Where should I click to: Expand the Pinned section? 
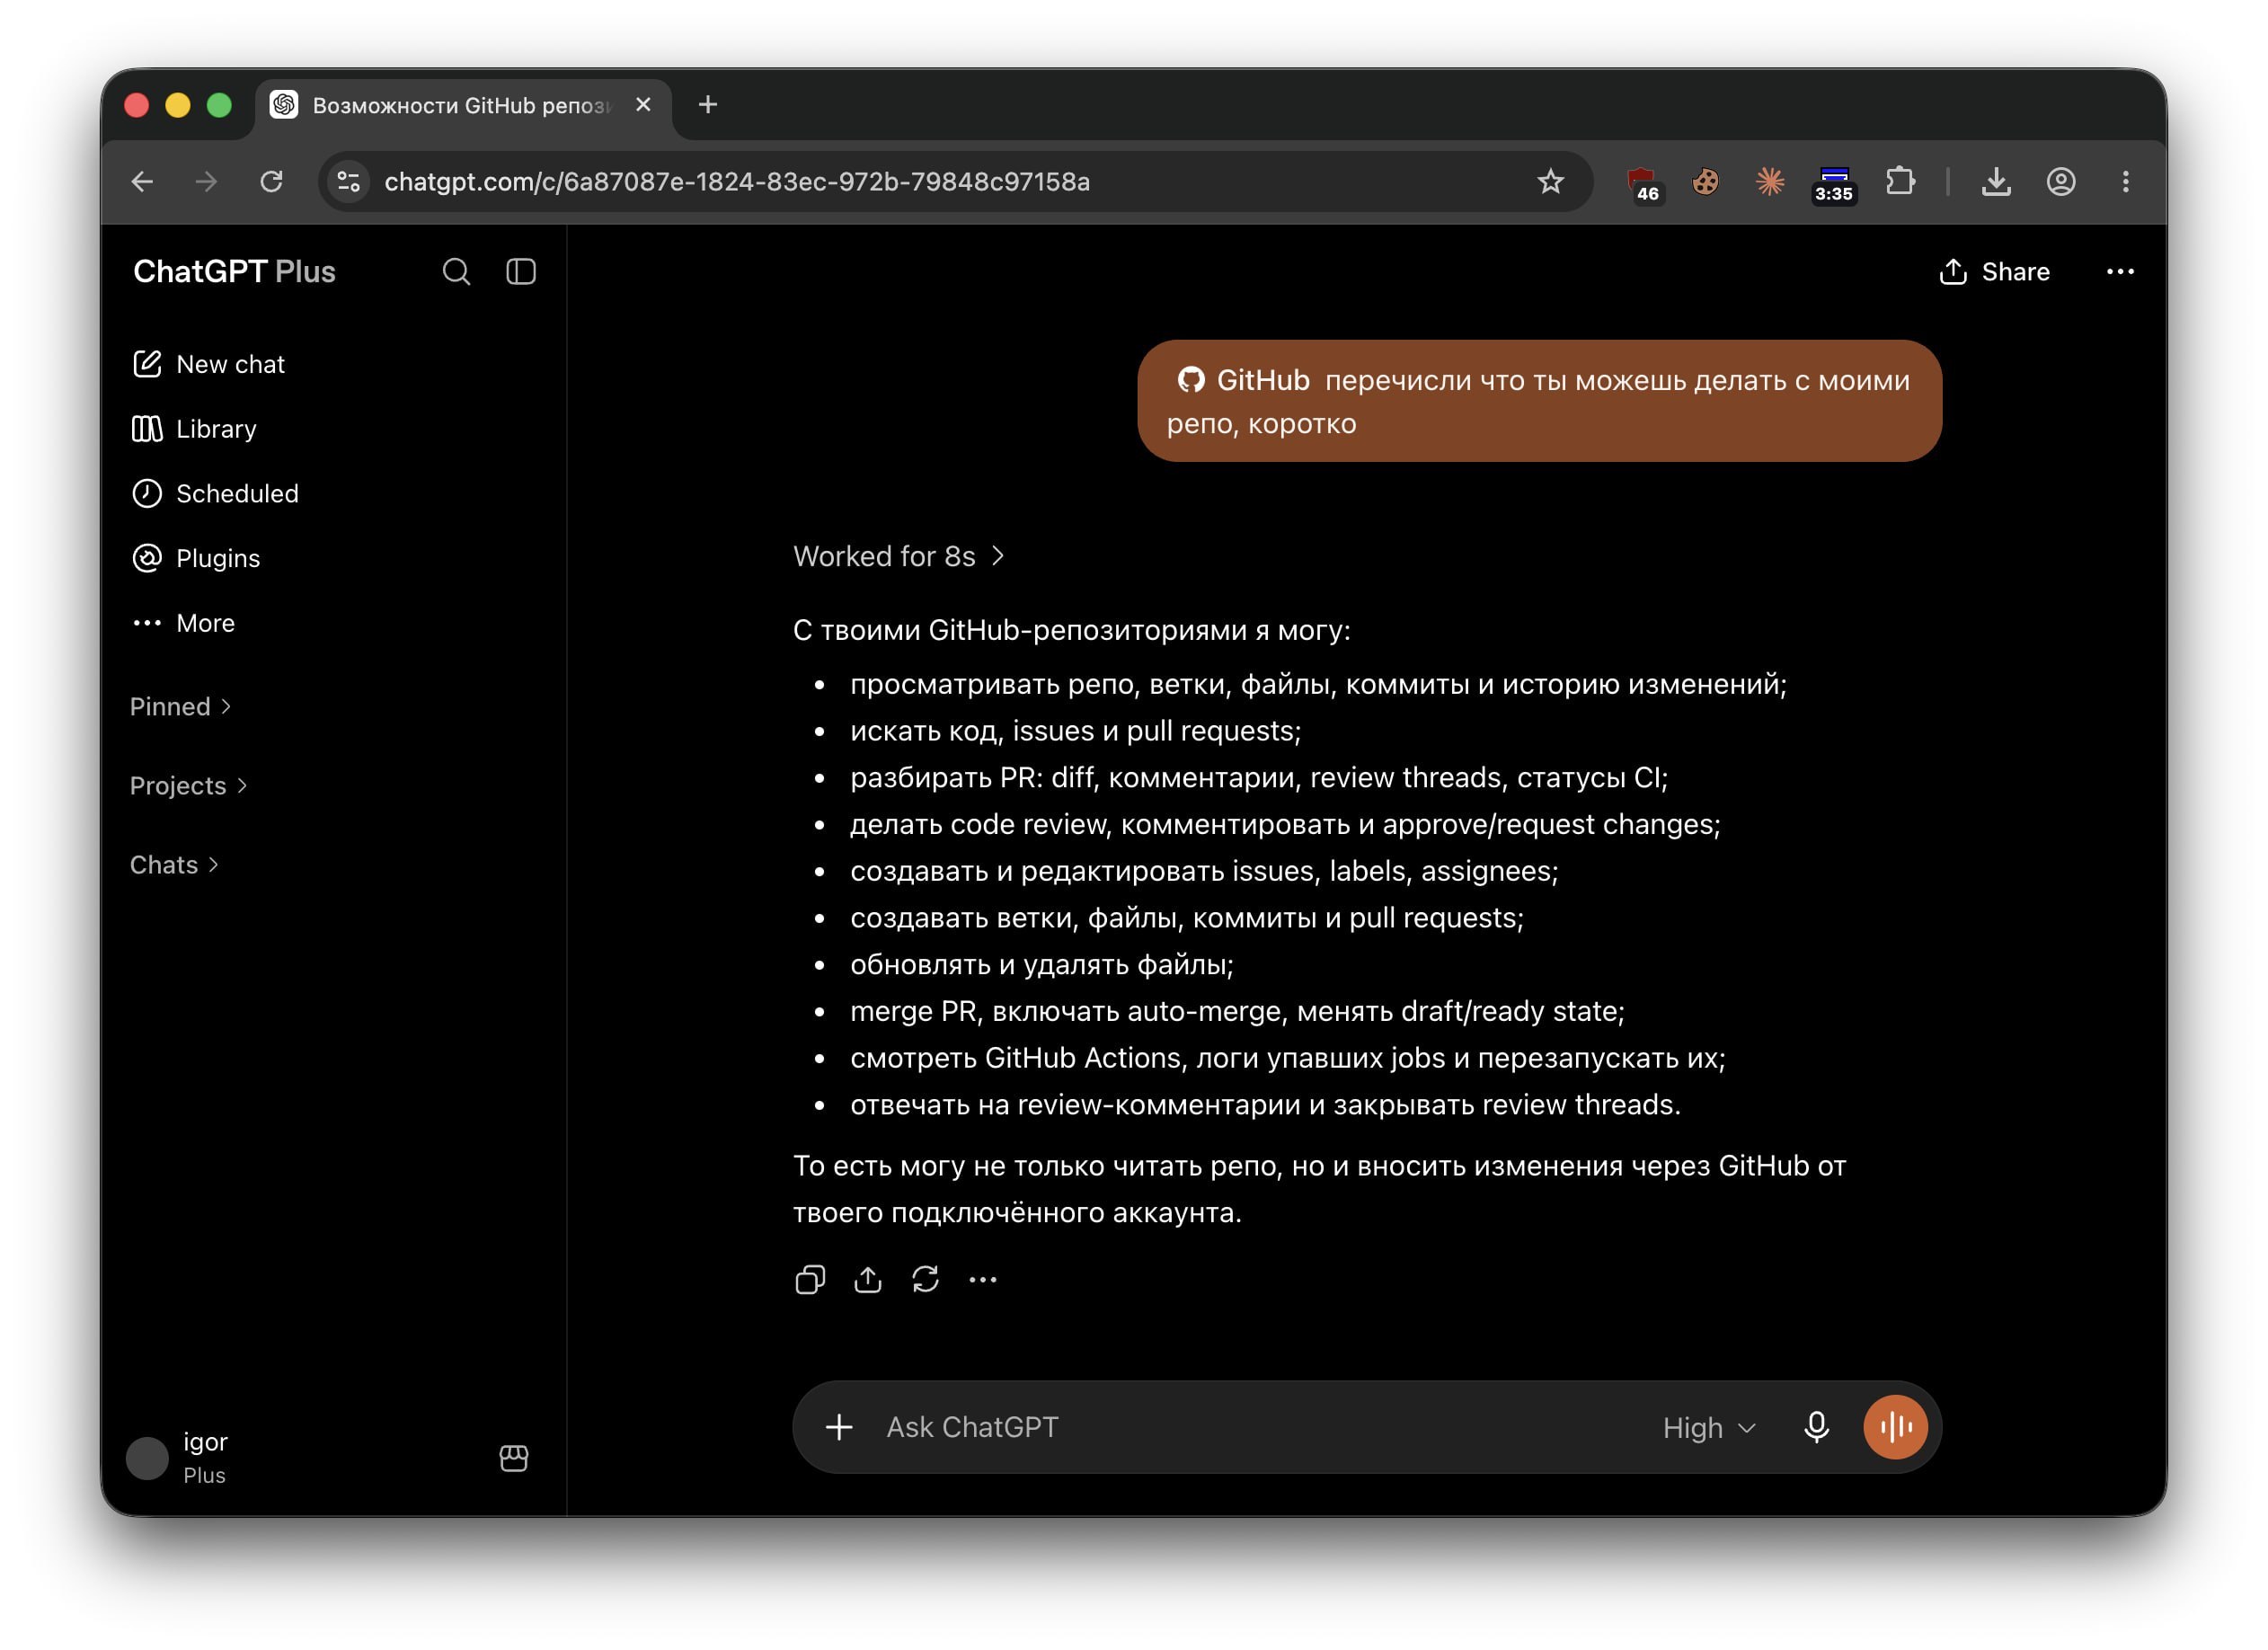(x=180, y=707)
